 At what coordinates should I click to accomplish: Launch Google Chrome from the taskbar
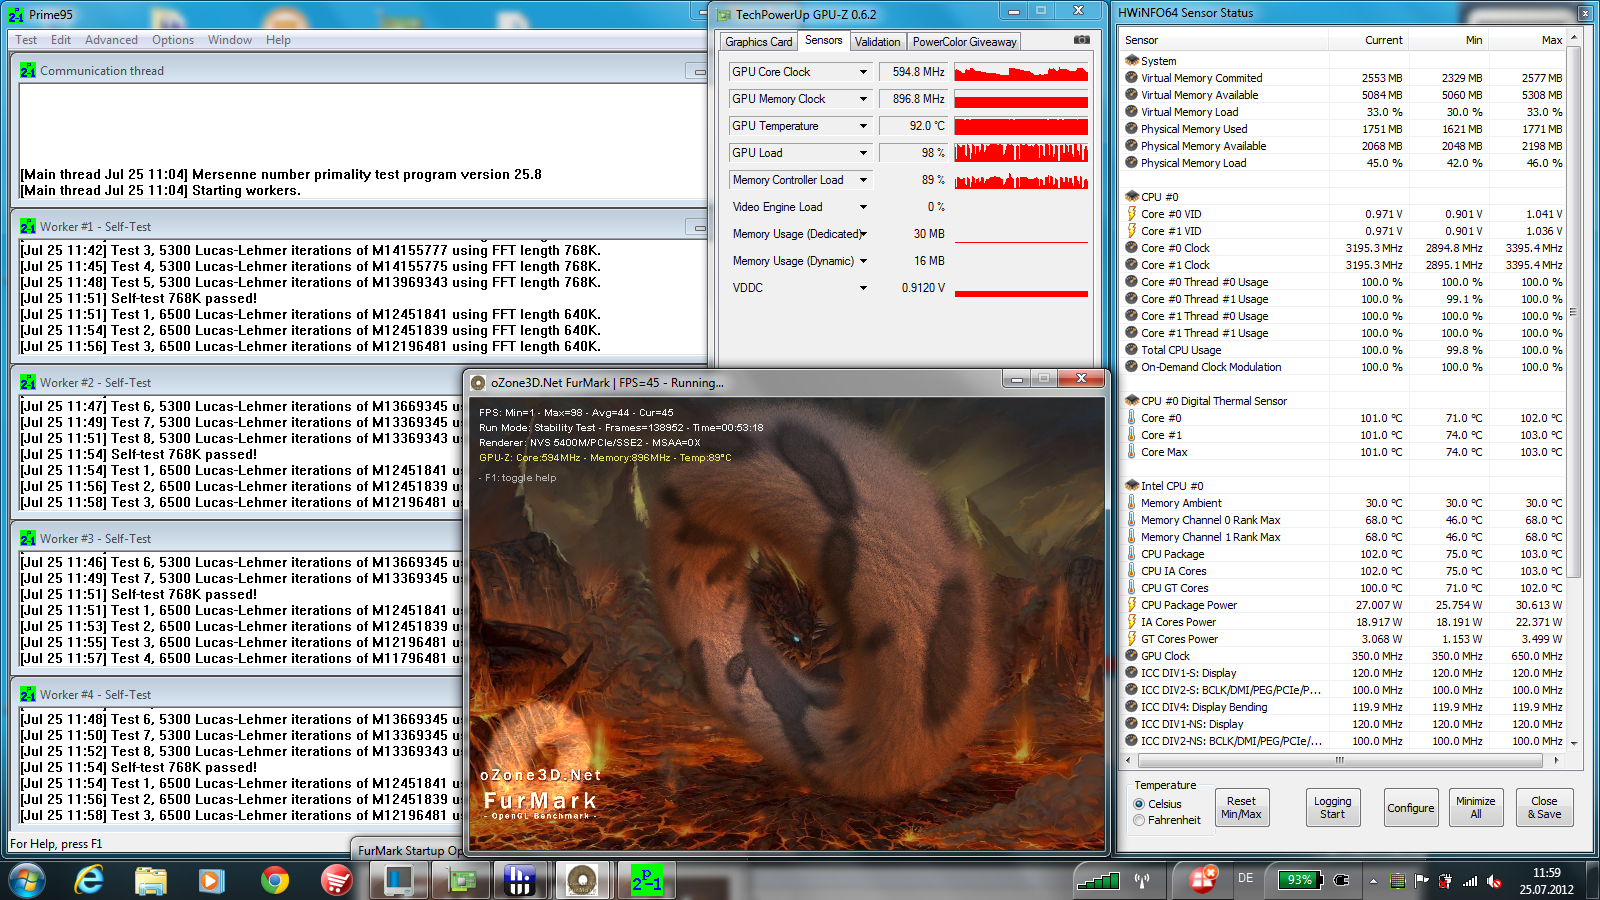coord(274,881)
